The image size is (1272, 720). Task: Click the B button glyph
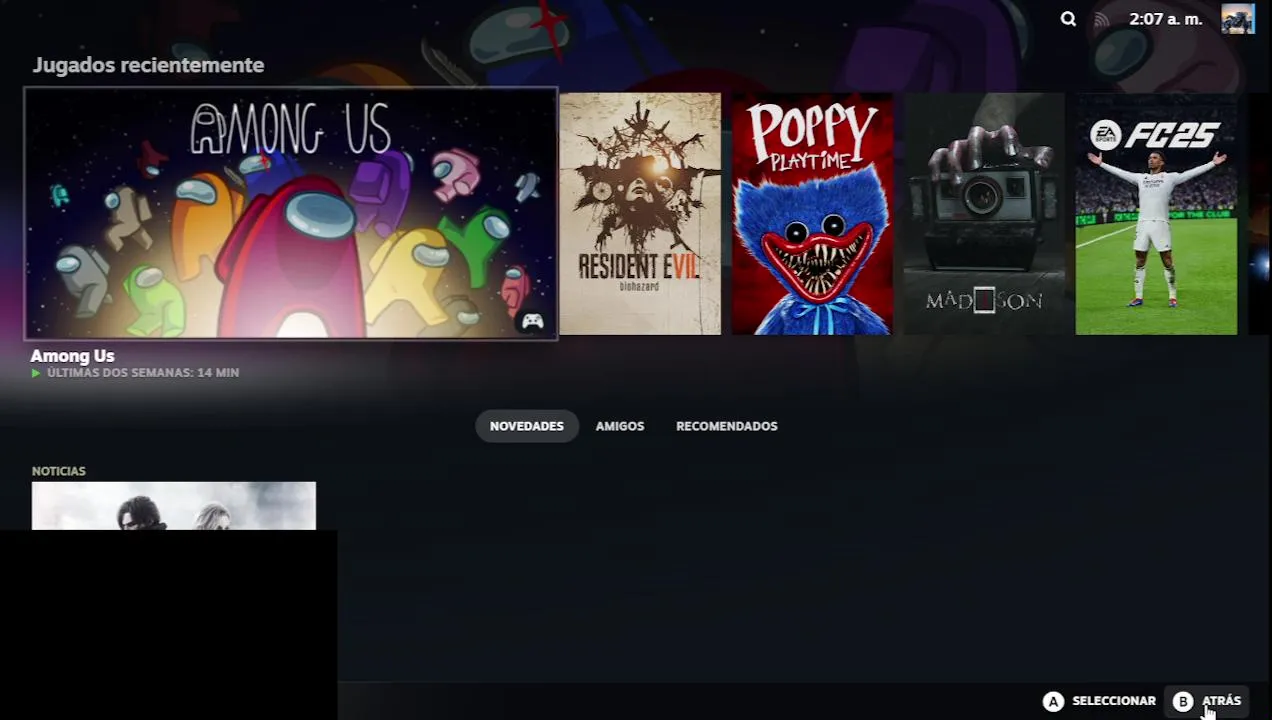click(x=1183, y=701)
